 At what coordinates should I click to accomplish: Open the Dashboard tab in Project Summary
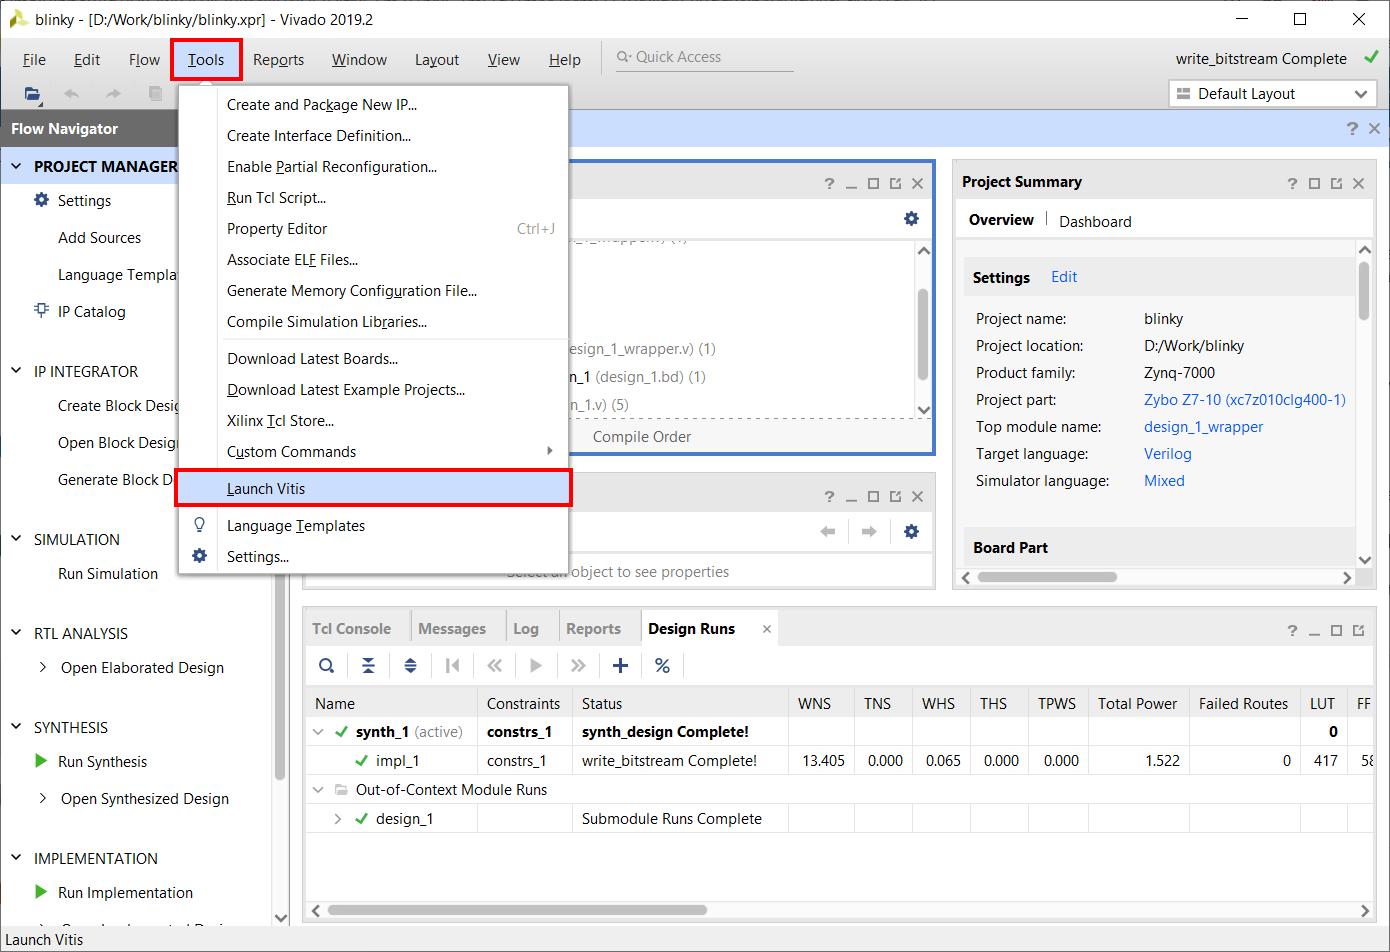tap(1095, 221)
